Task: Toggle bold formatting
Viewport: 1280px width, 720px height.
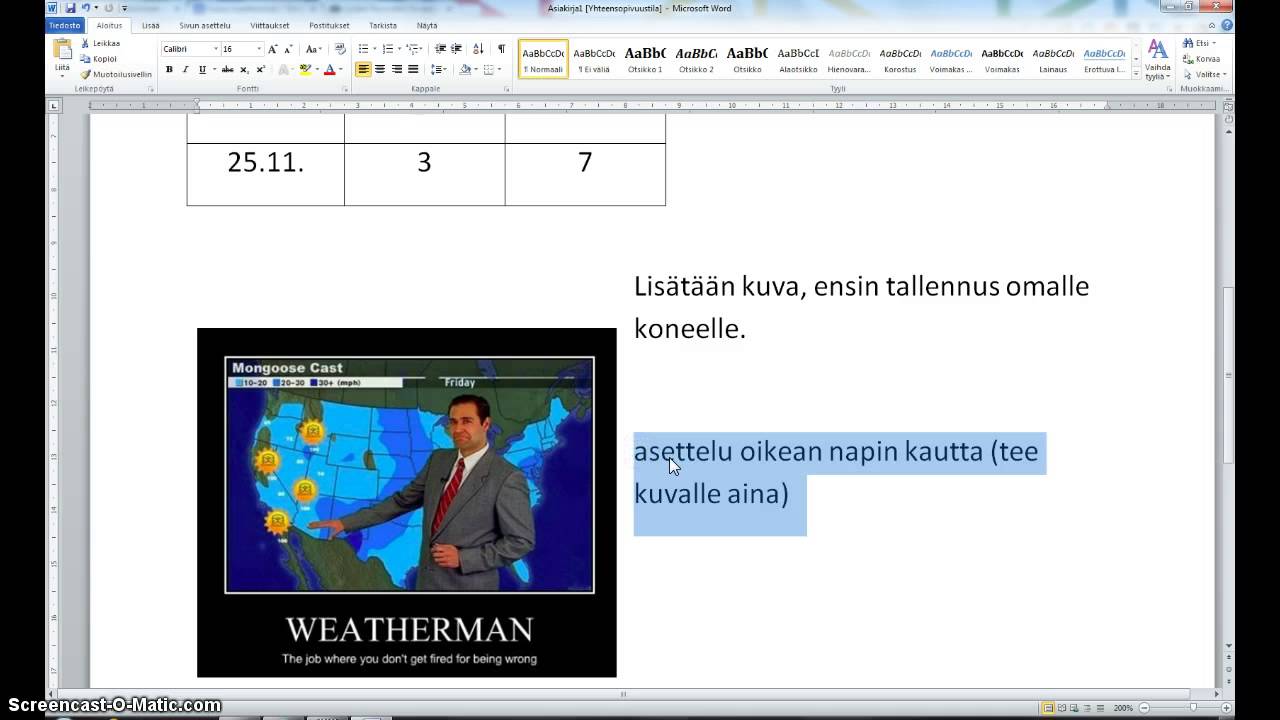Action: (169, 70)
